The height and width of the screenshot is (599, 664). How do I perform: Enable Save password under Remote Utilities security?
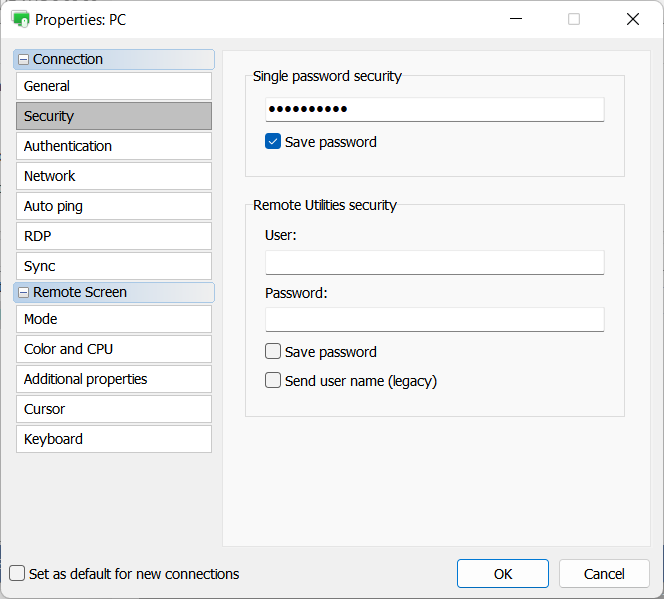[x=273, y=352]
